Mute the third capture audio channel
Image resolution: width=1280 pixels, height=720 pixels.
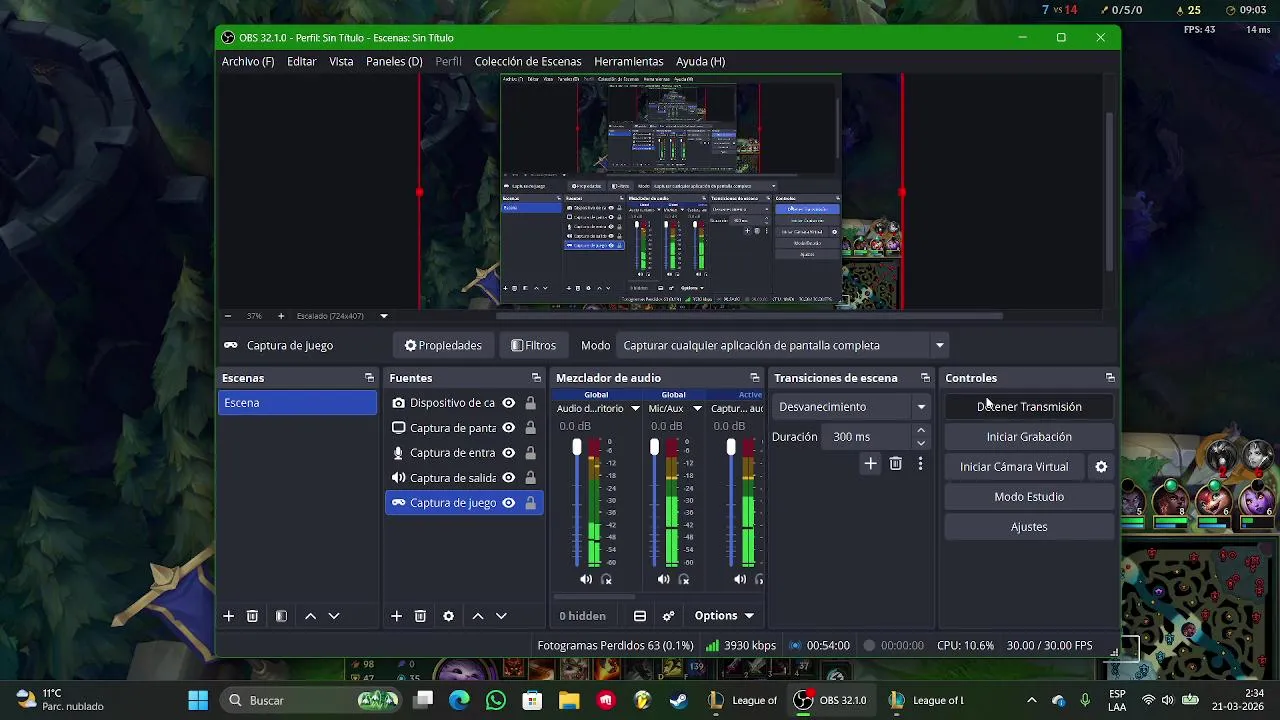pyautogui.click(x=740, y=580)
